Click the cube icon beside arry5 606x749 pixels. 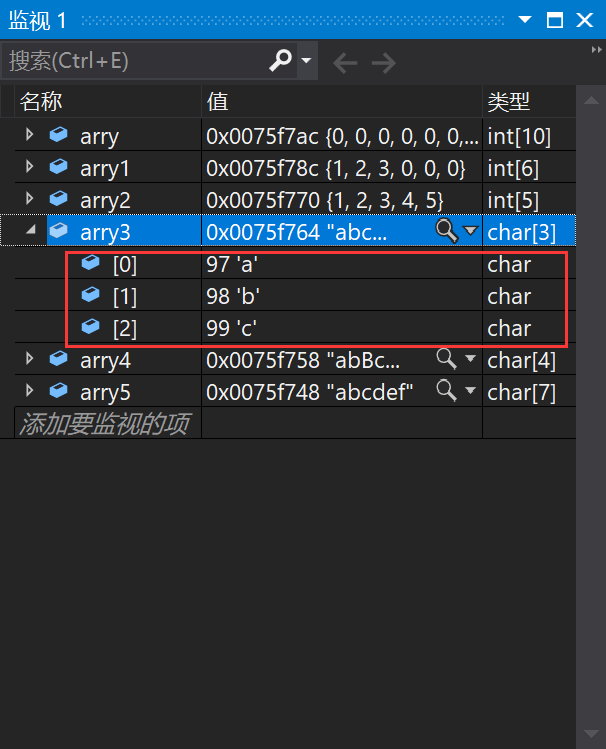(59, 390)
